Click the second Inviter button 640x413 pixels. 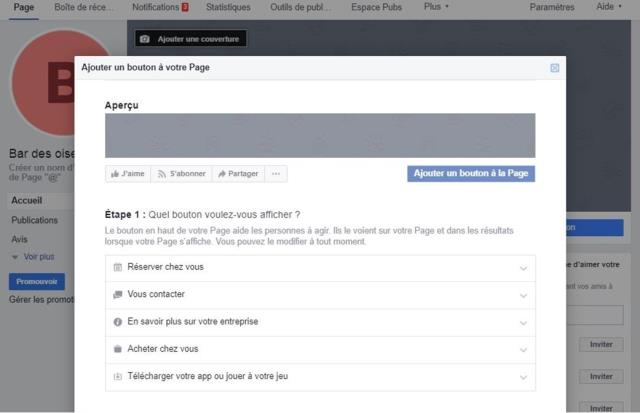pyautogui.click(x=601, y=377)
